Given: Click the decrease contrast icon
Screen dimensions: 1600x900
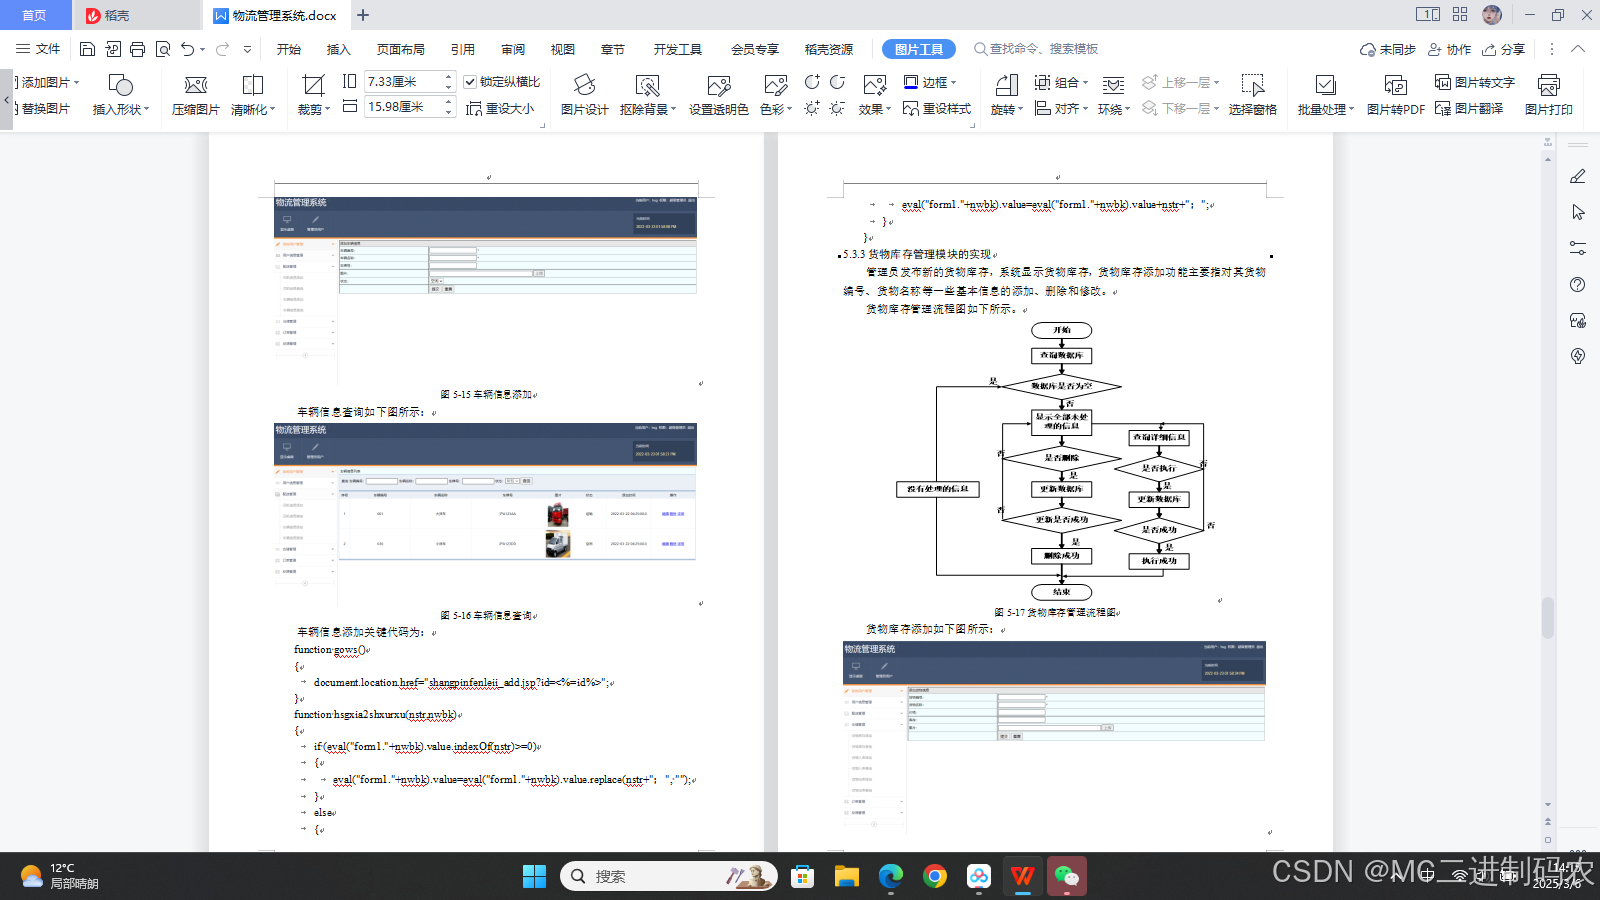Looking at the screenshot, I should pos(837,82).
